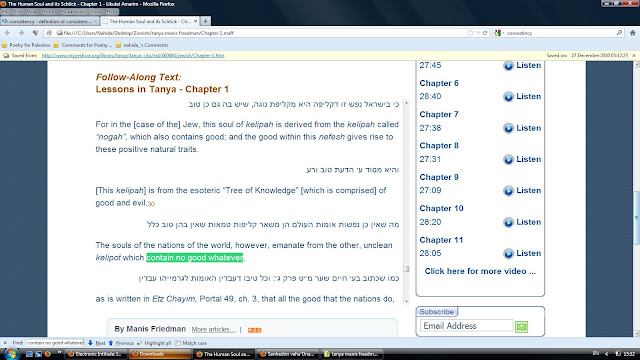Click the Email Address input field

point(467,326)
